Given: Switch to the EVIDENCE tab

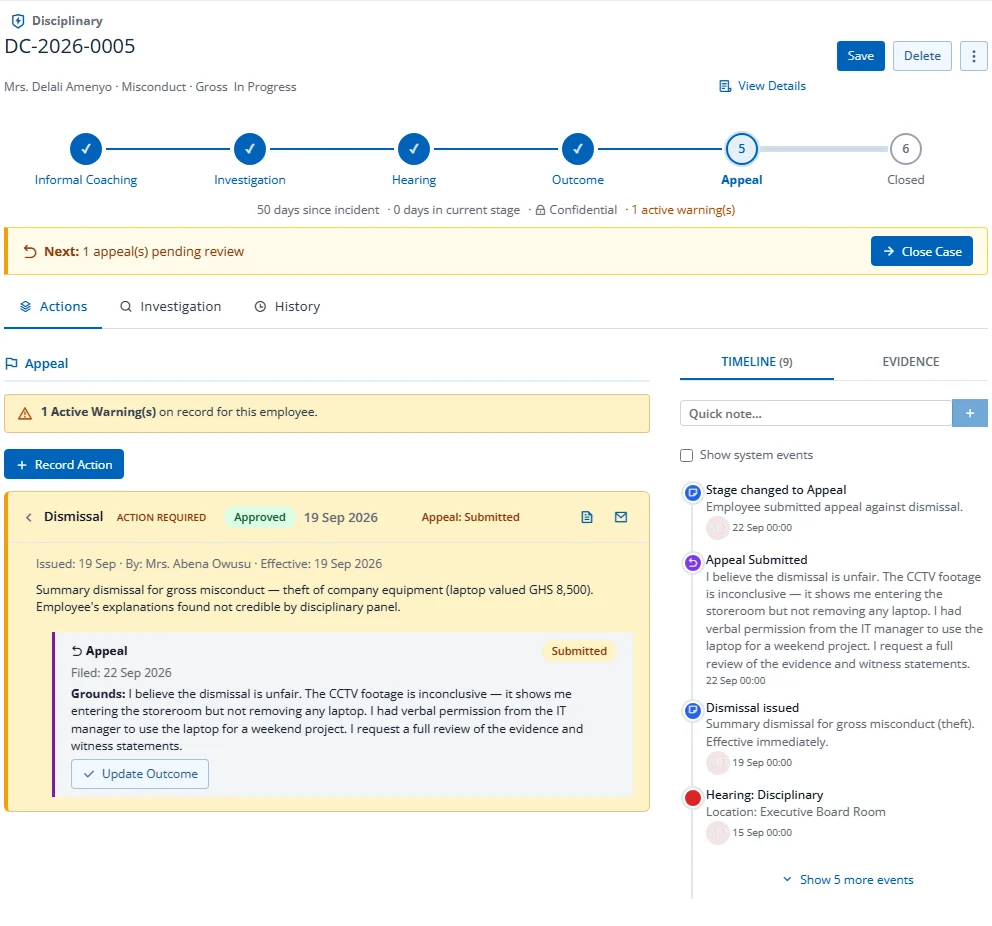Looking at the screenshot, I should (910, 362).
